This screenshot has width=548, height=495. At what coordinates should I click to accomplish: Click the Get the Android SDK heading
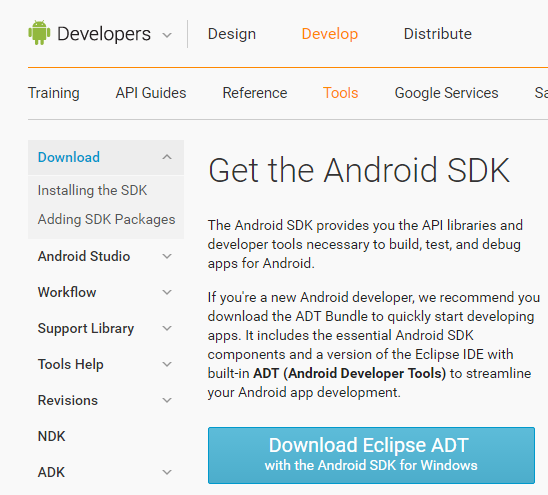tap(359, 171)
